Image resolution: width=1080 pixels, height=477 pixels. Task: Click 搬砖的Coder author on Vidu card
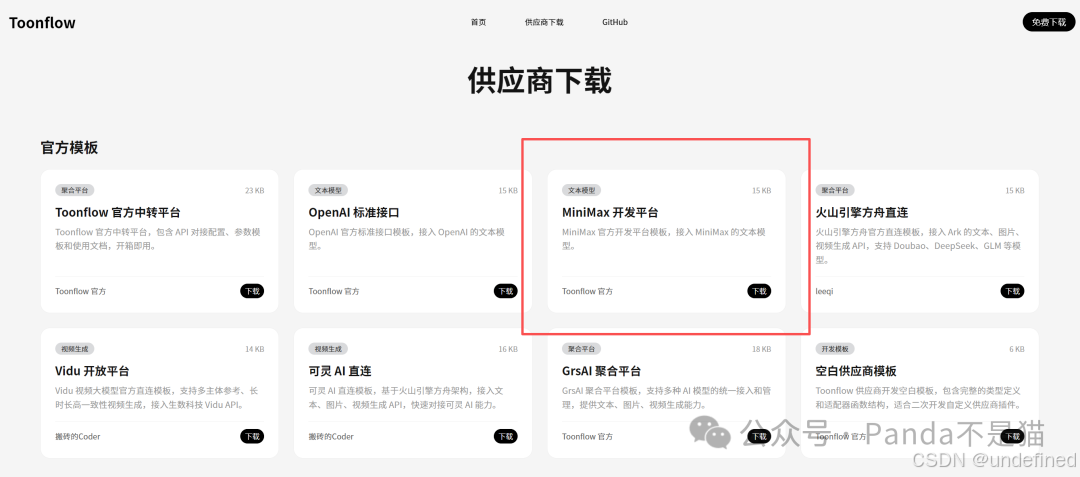click(x=78, y=436)
